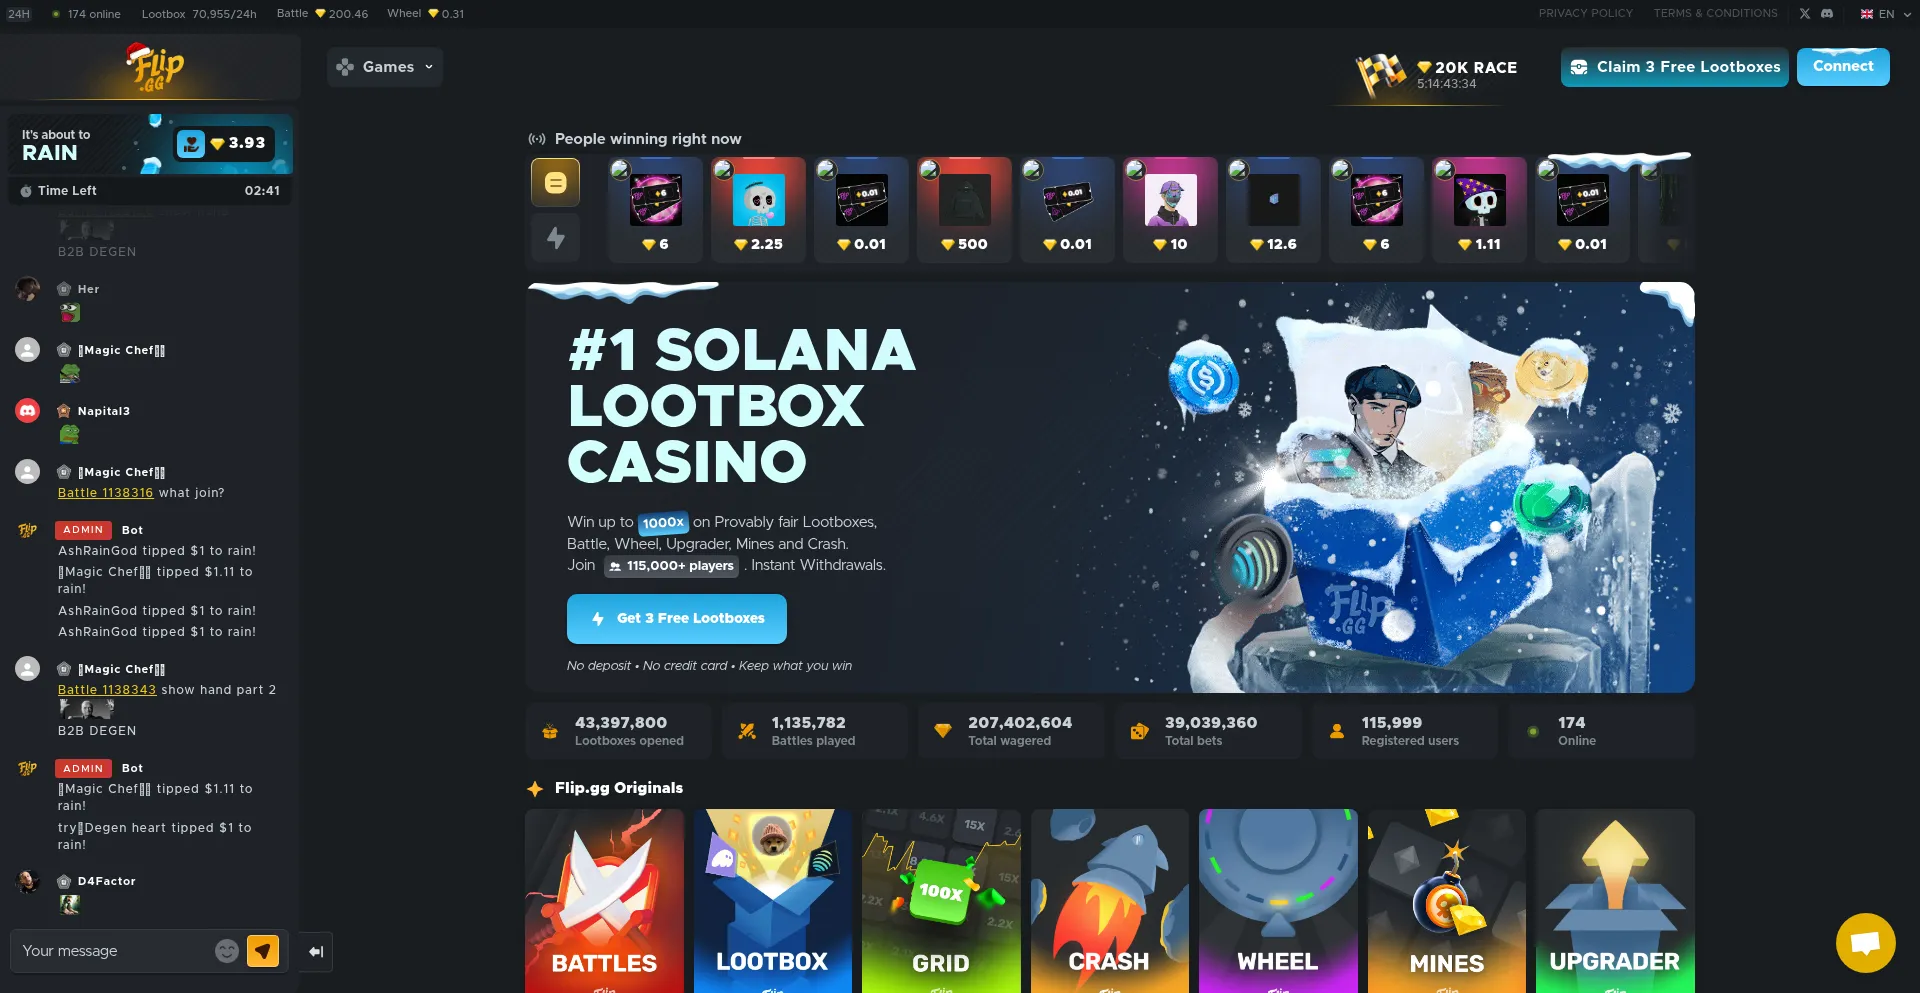Open the Privacy Policy link

(x=1585, y=13)
